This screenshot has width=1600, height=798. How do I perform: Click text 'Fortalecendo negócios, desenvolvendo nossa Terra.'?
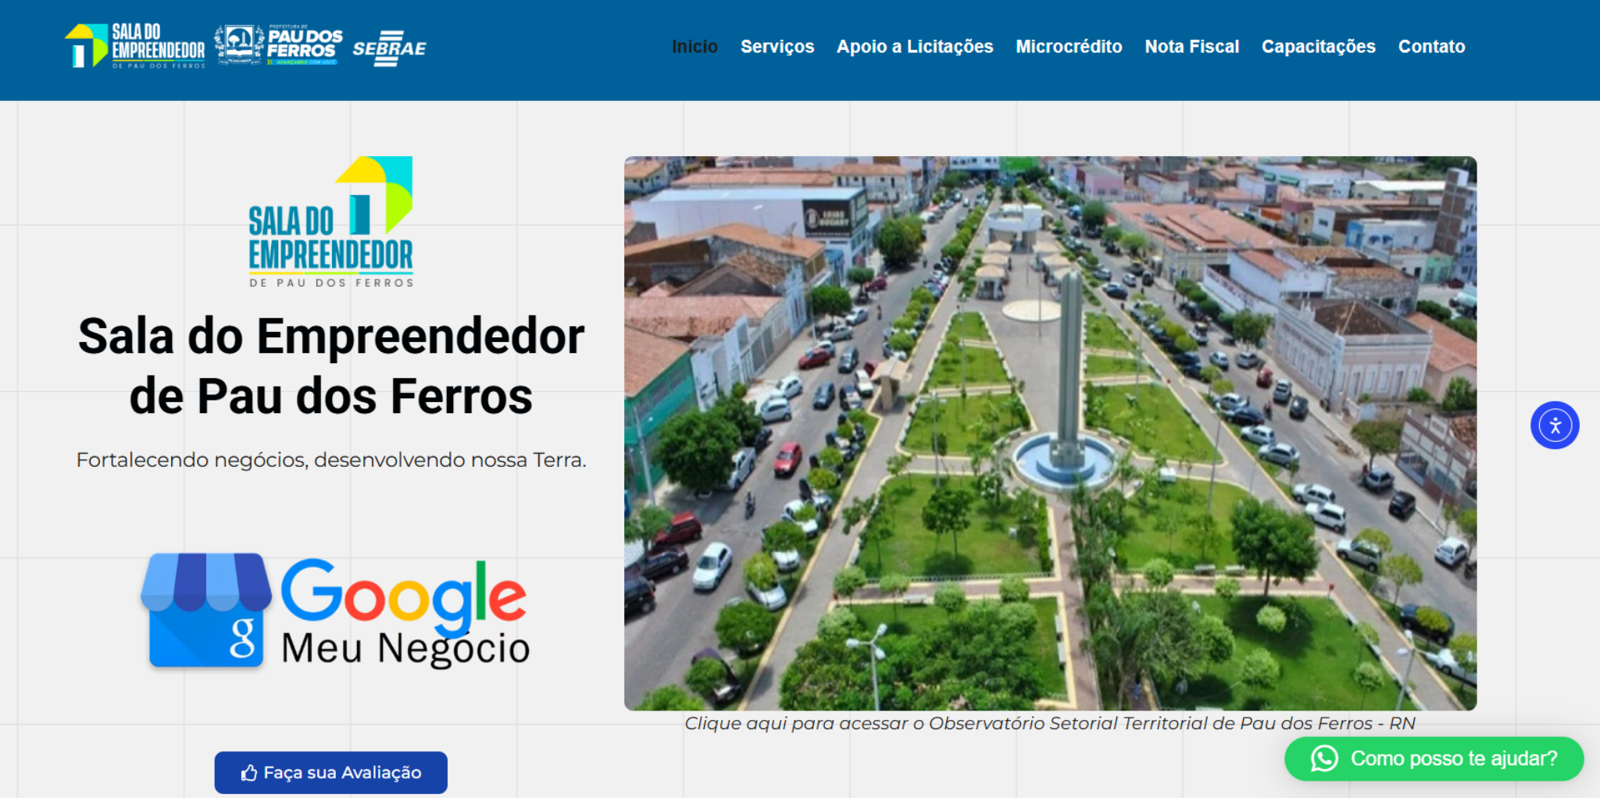(x=331, y=460)
